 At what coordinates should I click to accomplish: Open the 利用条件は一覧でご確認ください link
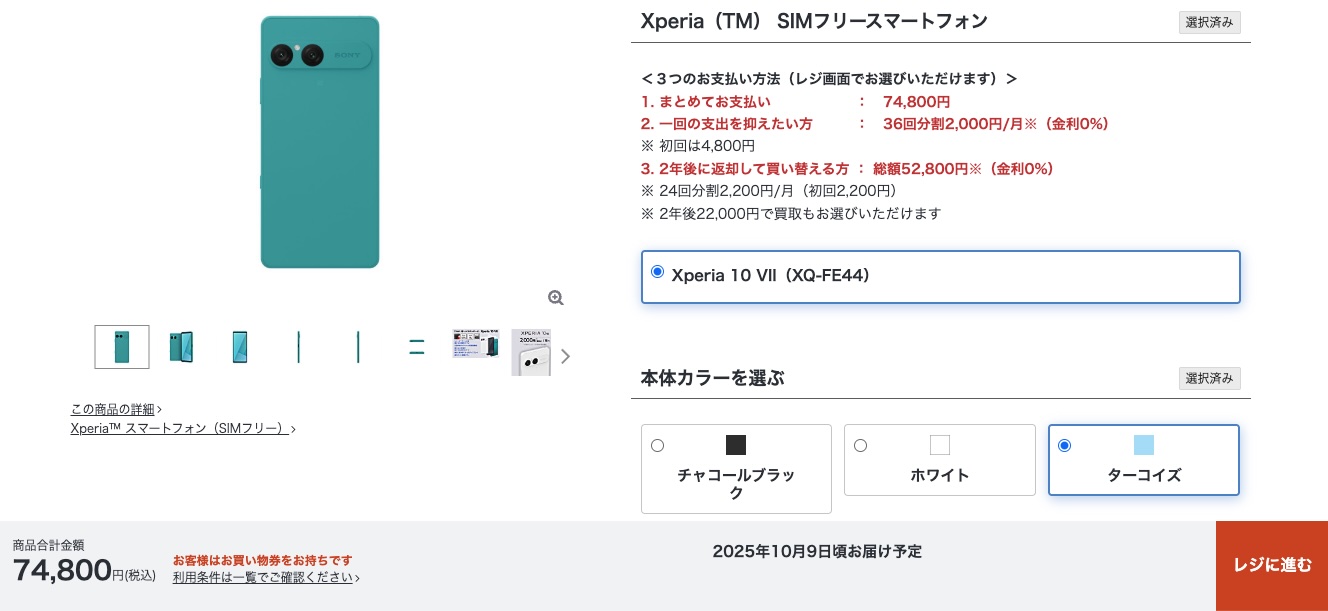click(263, 577)
